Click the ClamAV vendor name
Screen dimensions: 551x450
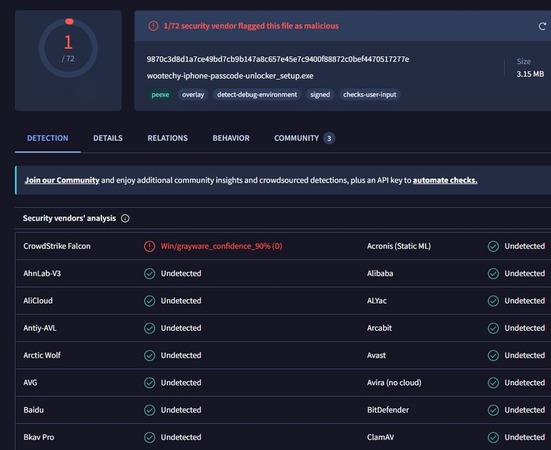(x=380, y=437)
